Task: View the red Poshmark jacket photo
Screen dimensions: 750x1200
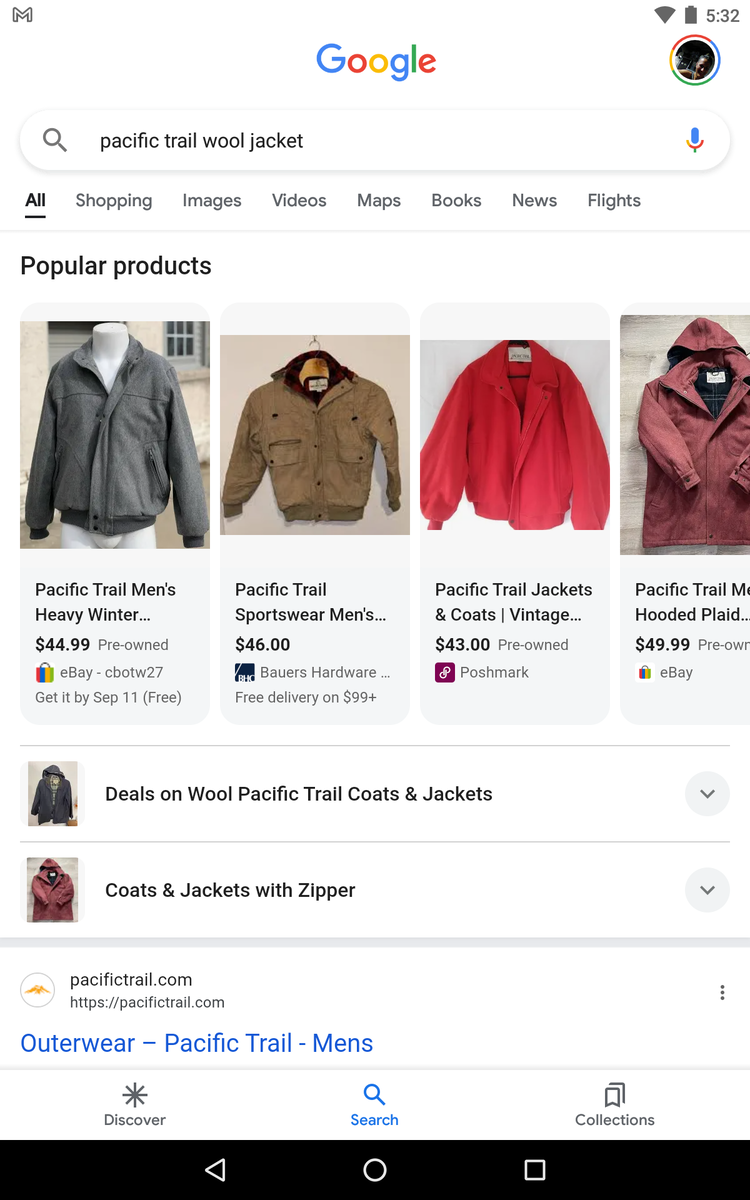Action: 515,435
